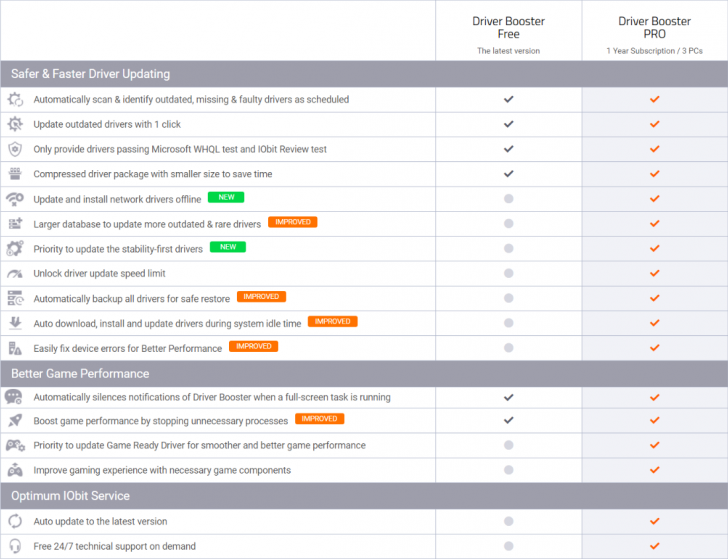This screenshot has height=559, width=728.
Task: Click the WHQL shield icon
Action: 15,149
